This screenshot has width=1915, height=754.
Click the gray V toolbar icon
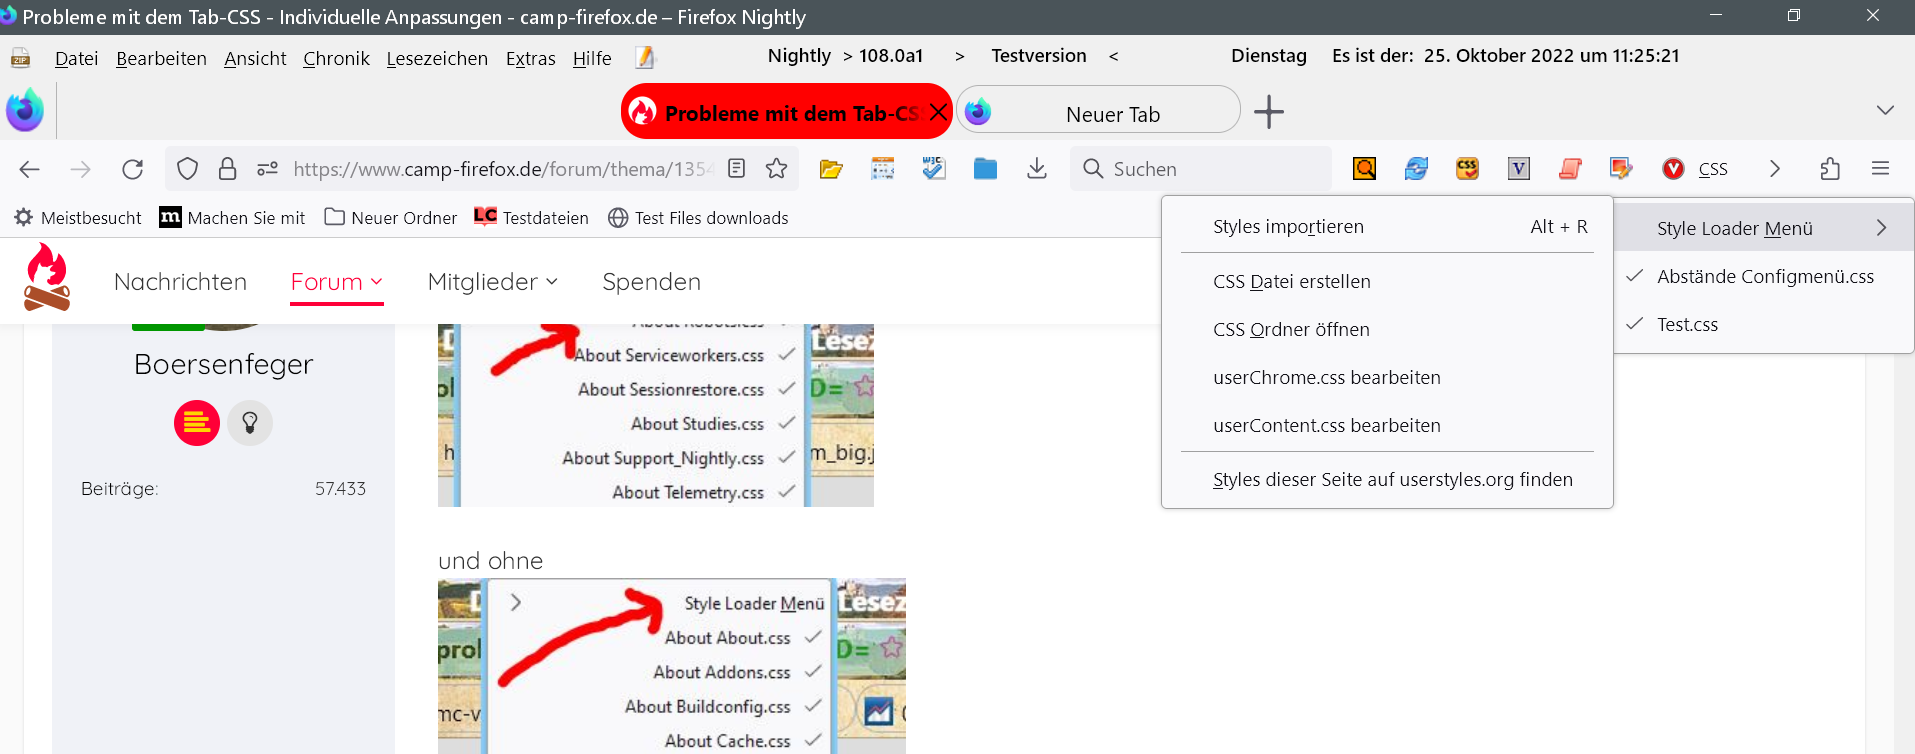point(1518,169)
